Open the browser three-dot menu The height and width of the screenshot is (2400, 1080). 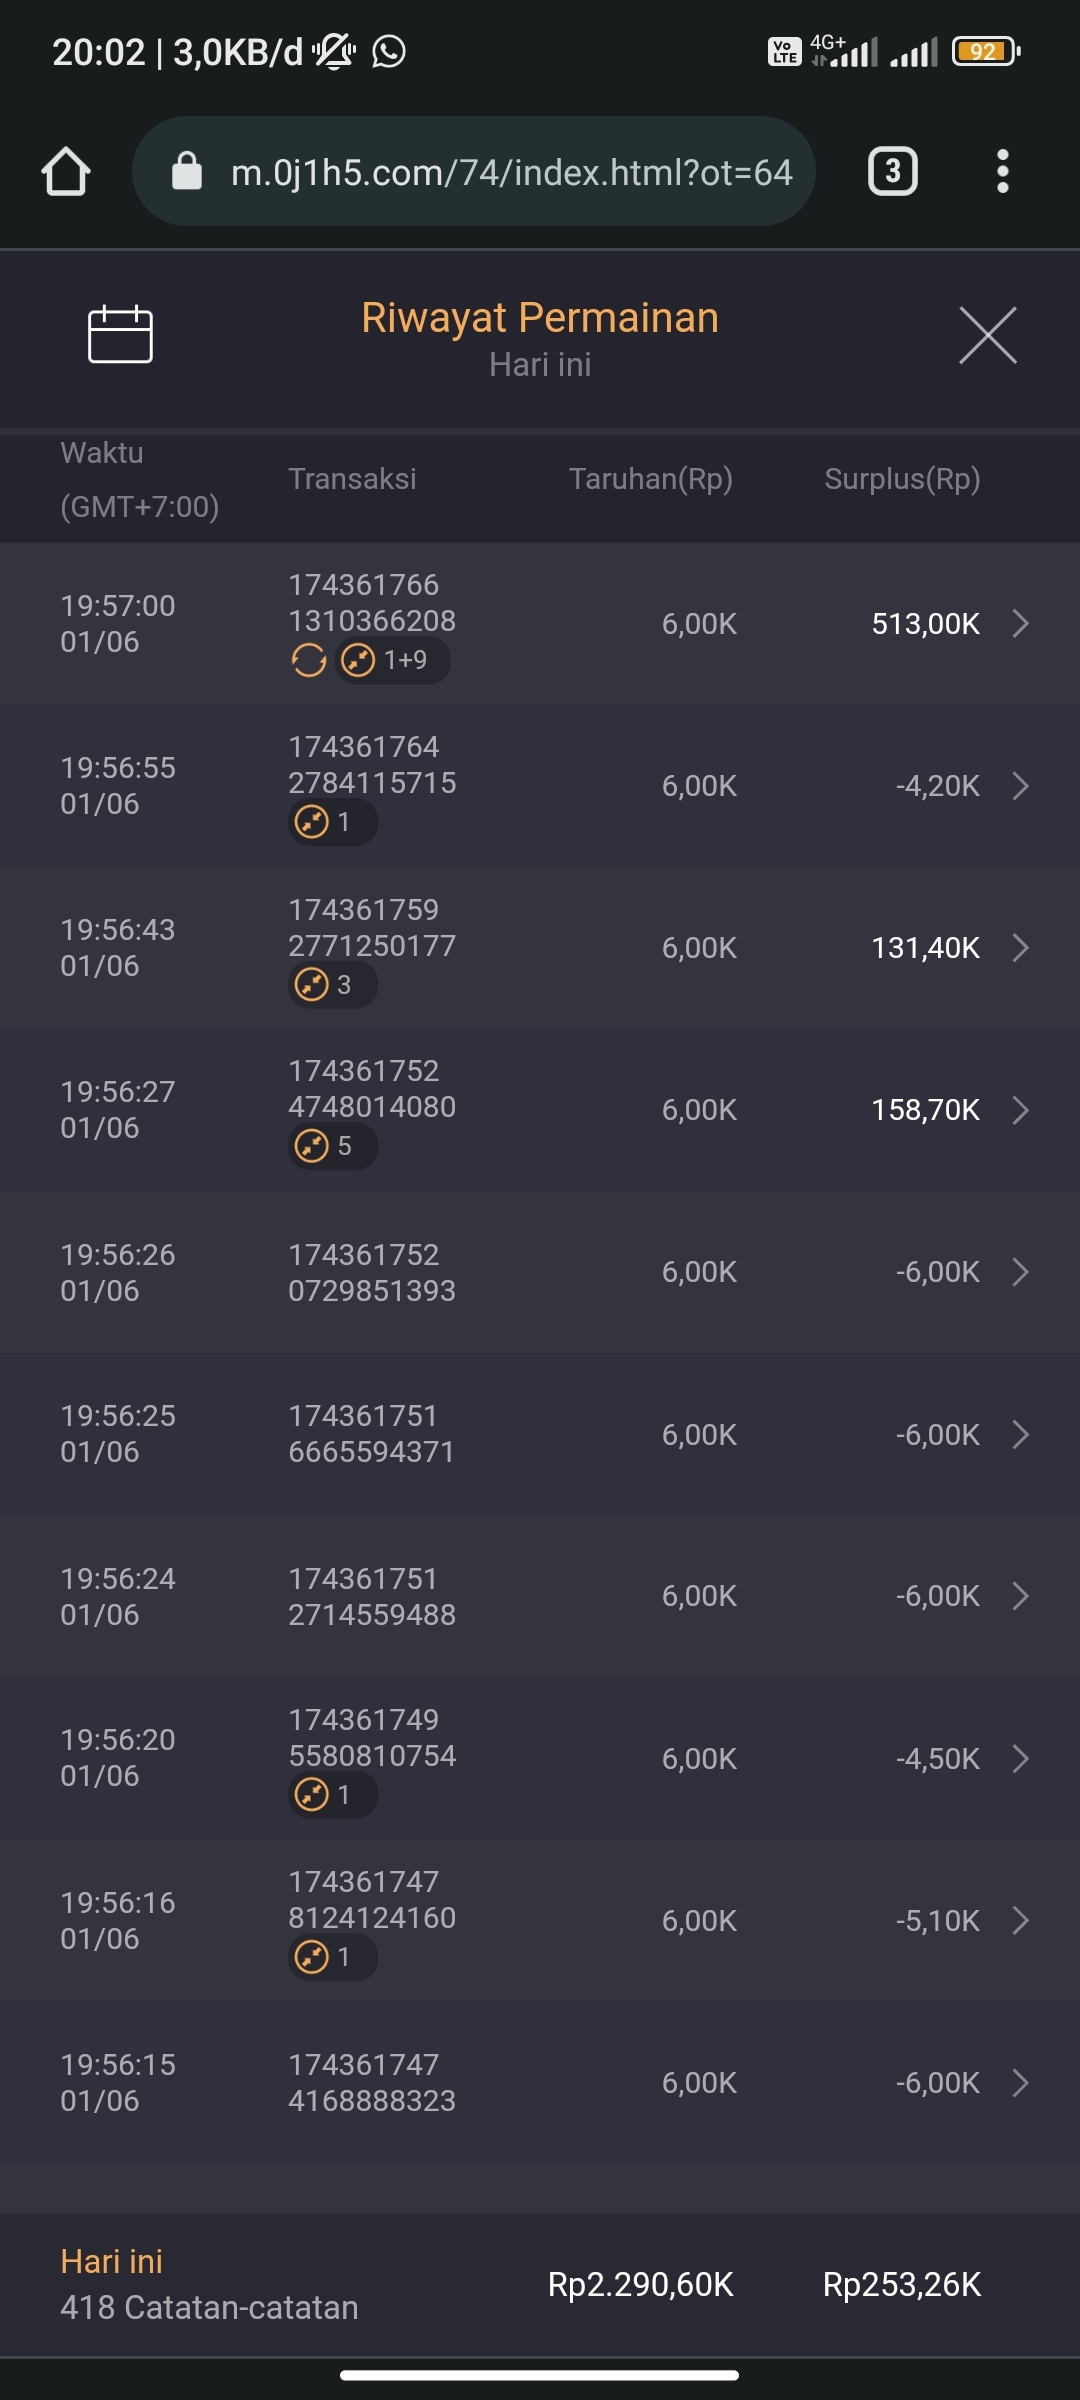pos(1002,171)
